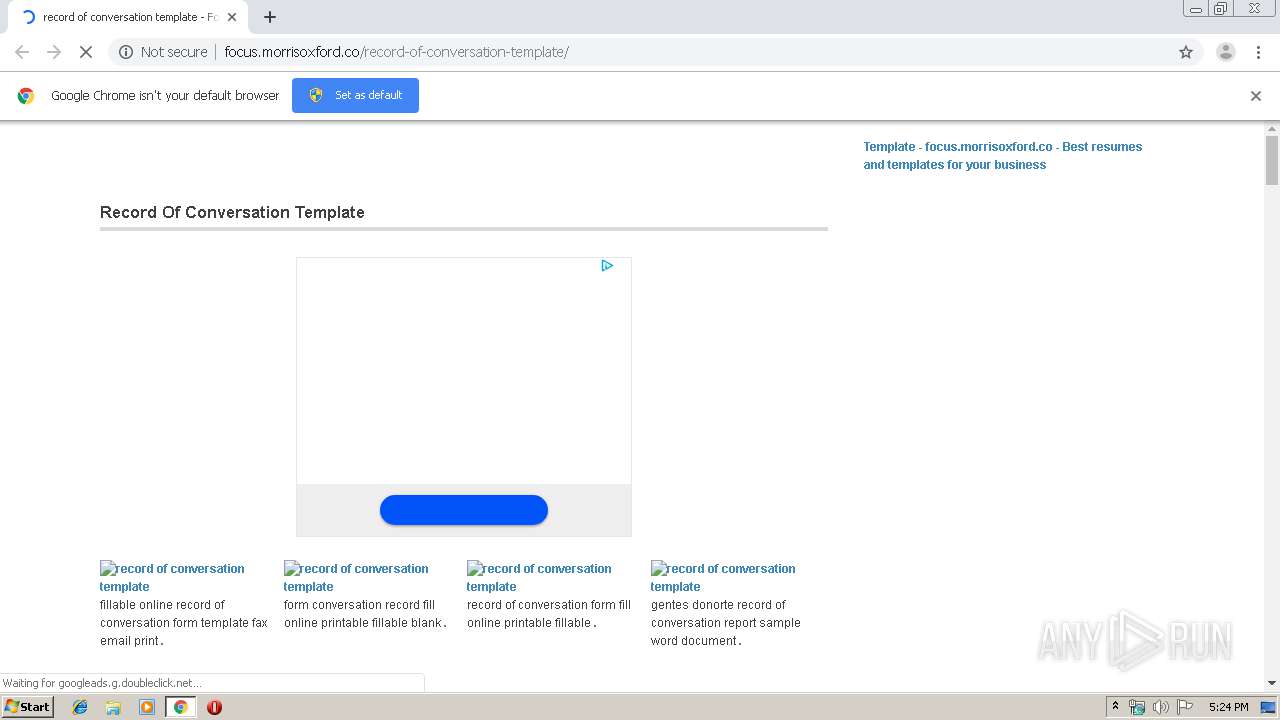
Task: Dismiss the default browser notification bar
Action: pyautogui.click(x=1256, y=96)
